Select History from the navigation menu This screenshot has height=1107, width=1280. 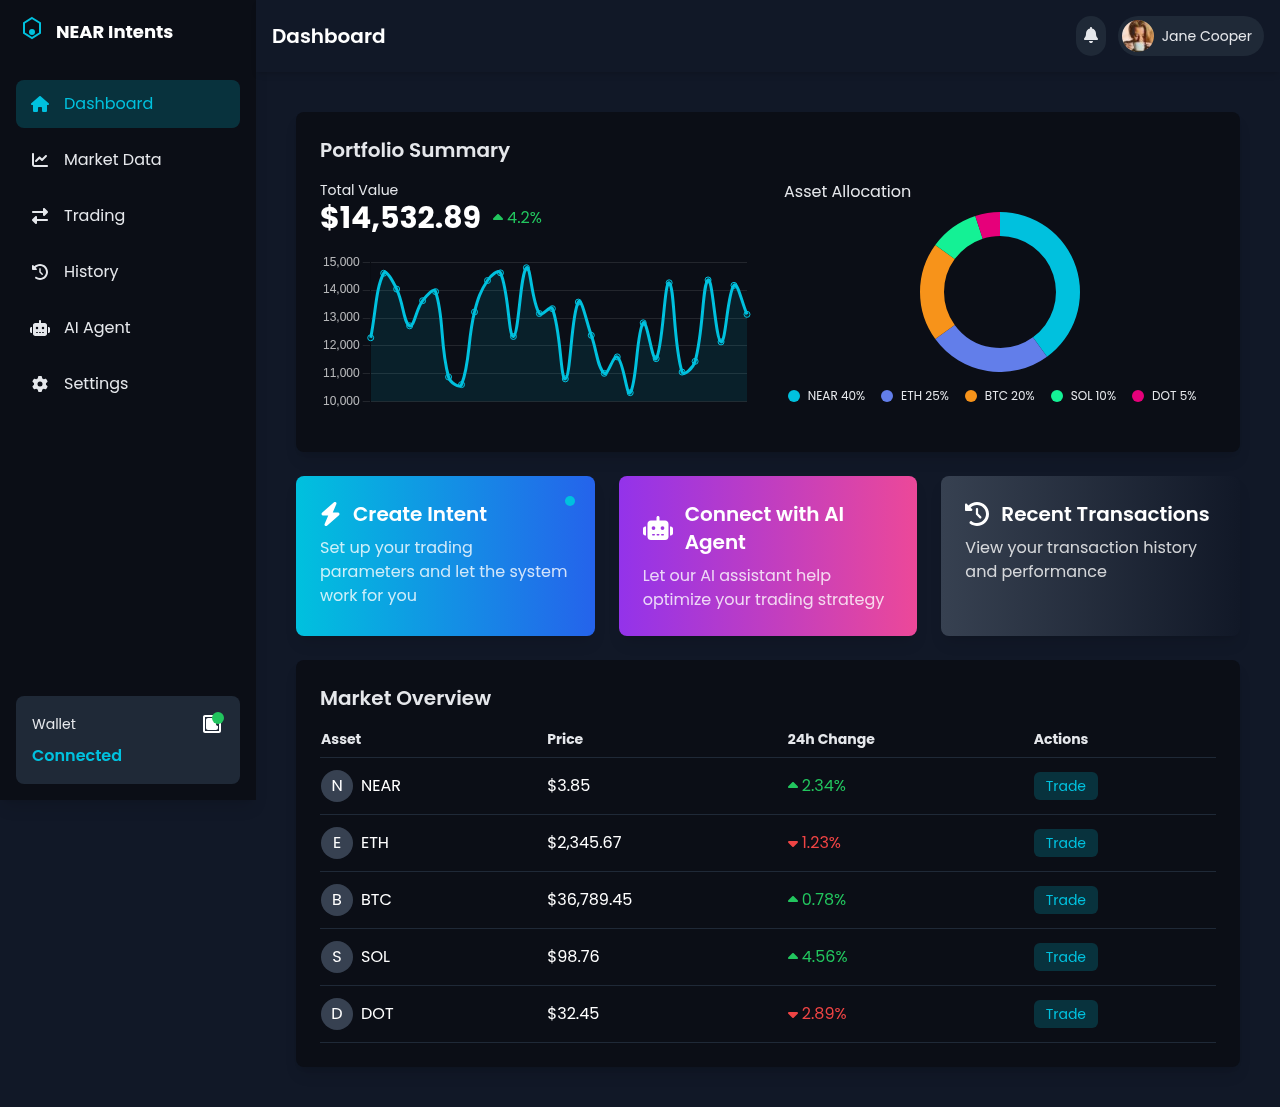click(91, 271)
